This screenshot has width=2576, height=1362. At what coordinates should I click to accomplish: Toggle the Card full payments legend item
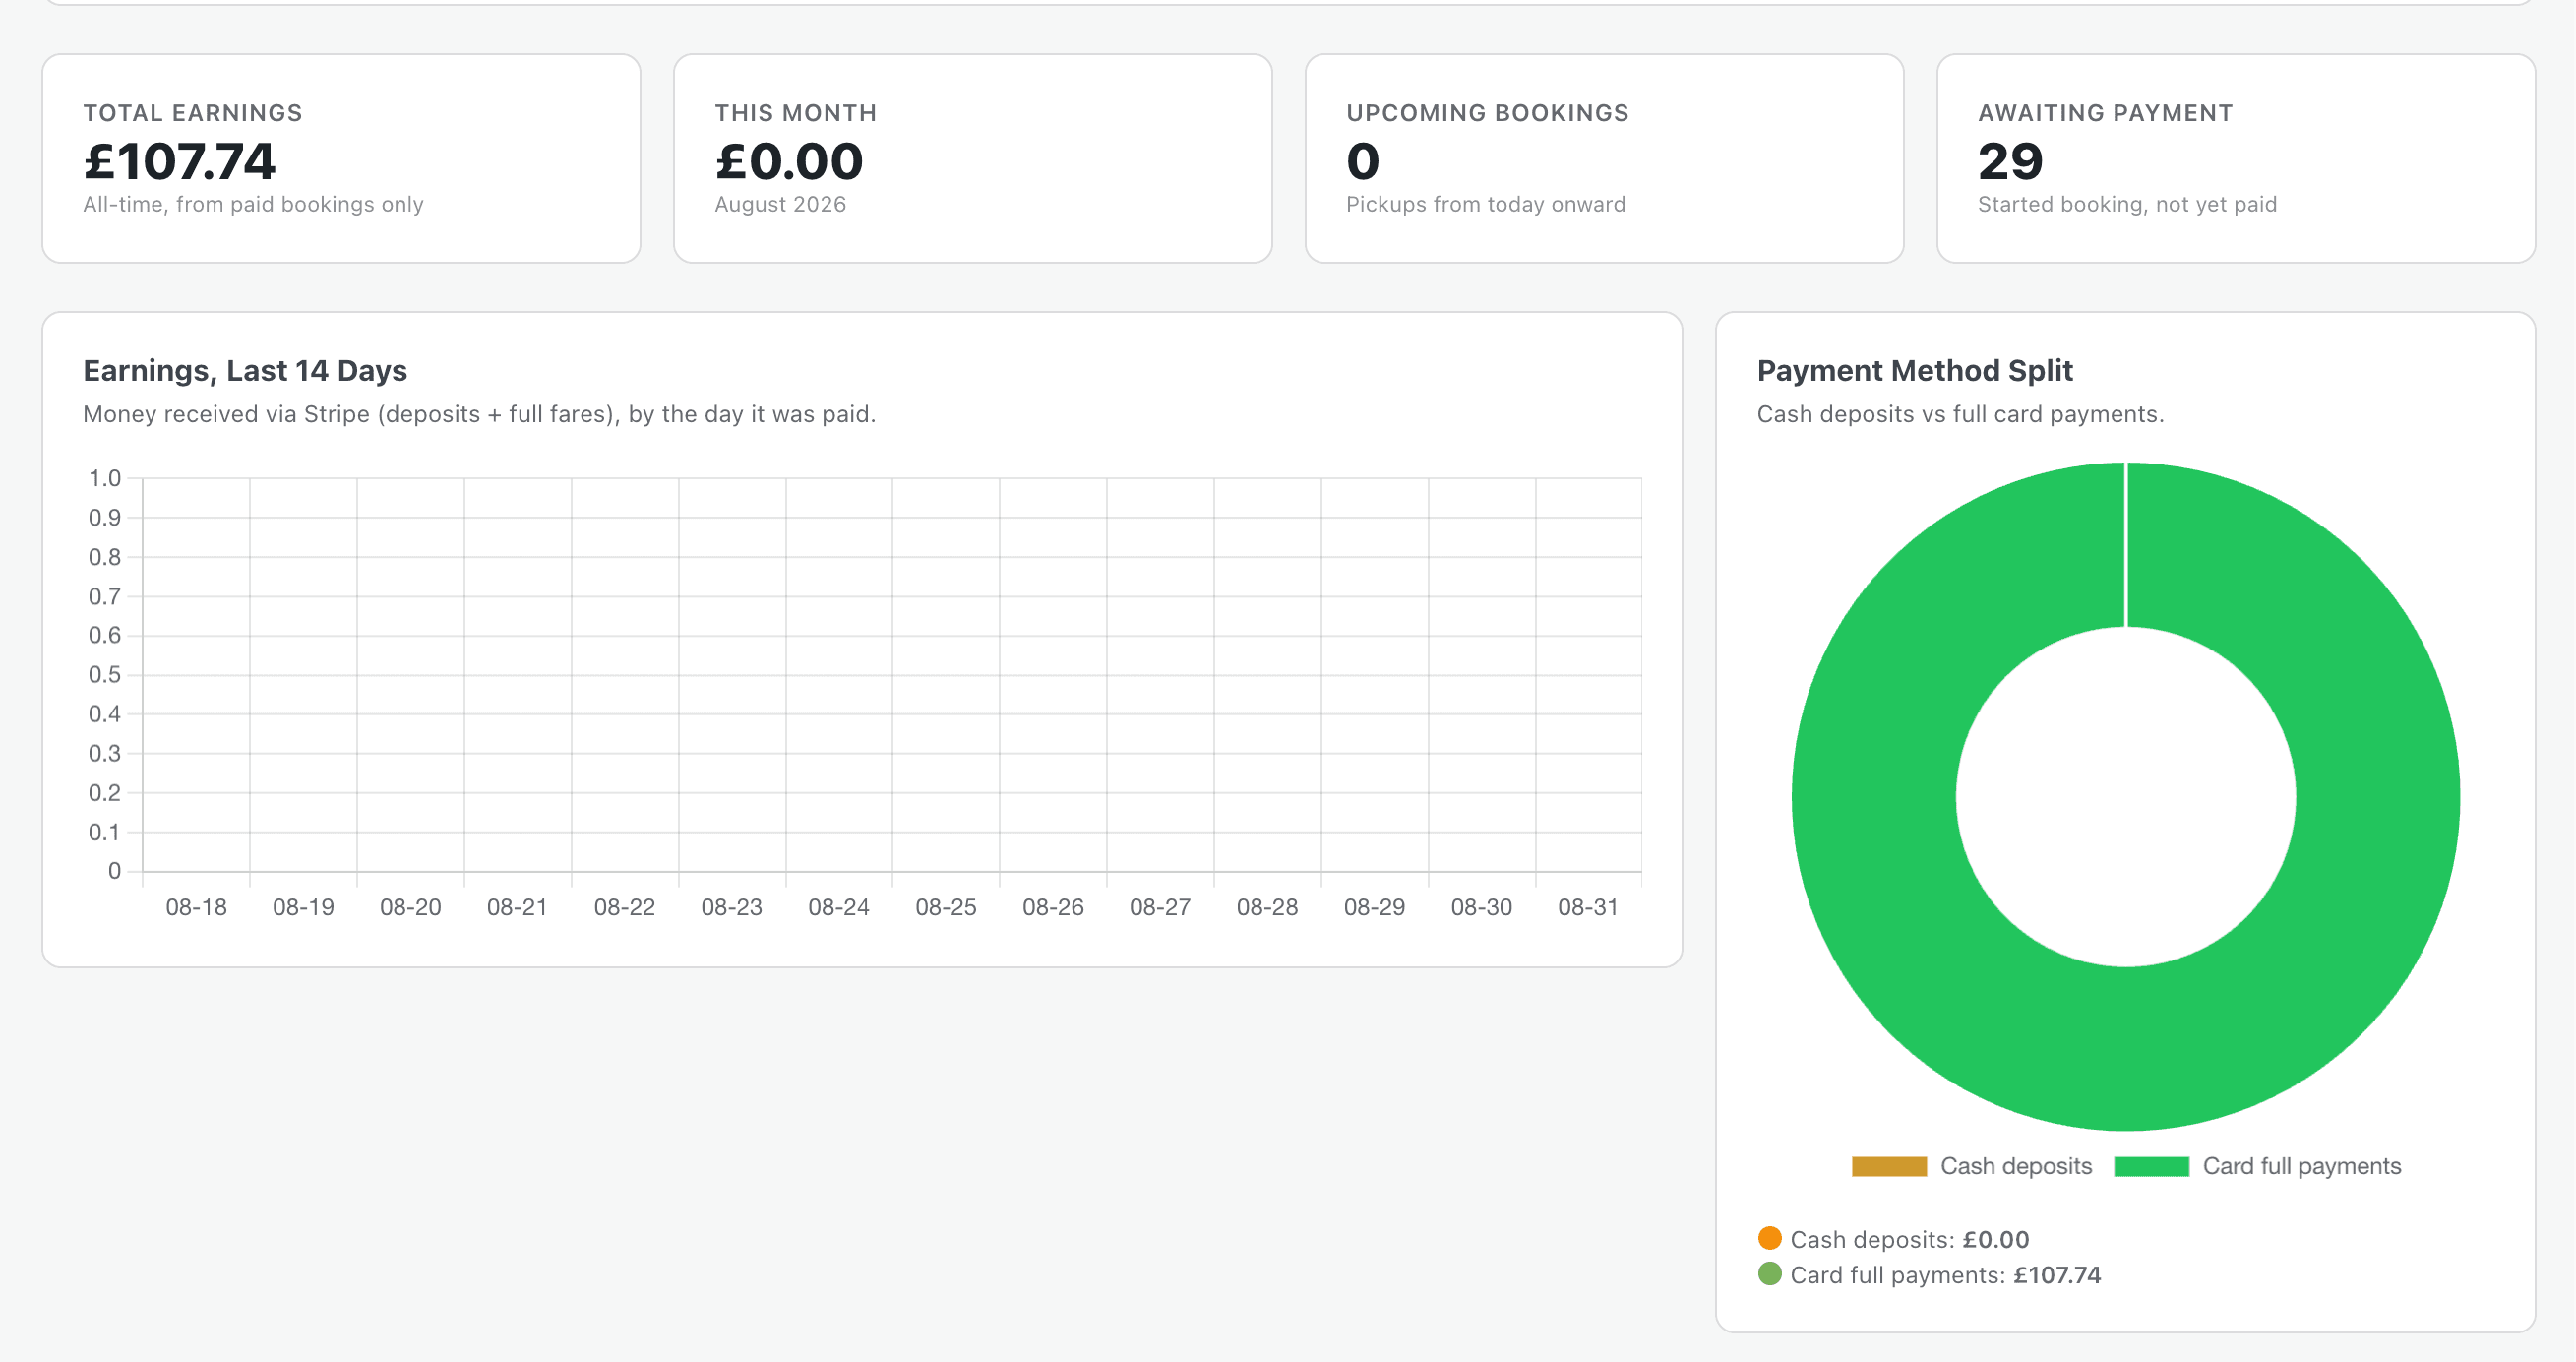pos(2257,1166)
